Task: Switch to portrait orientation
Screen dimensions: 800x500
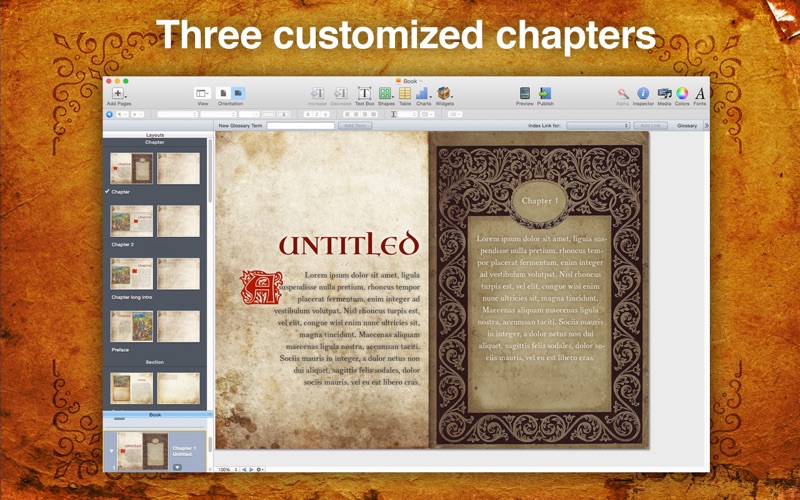Action: click(223, 93)
